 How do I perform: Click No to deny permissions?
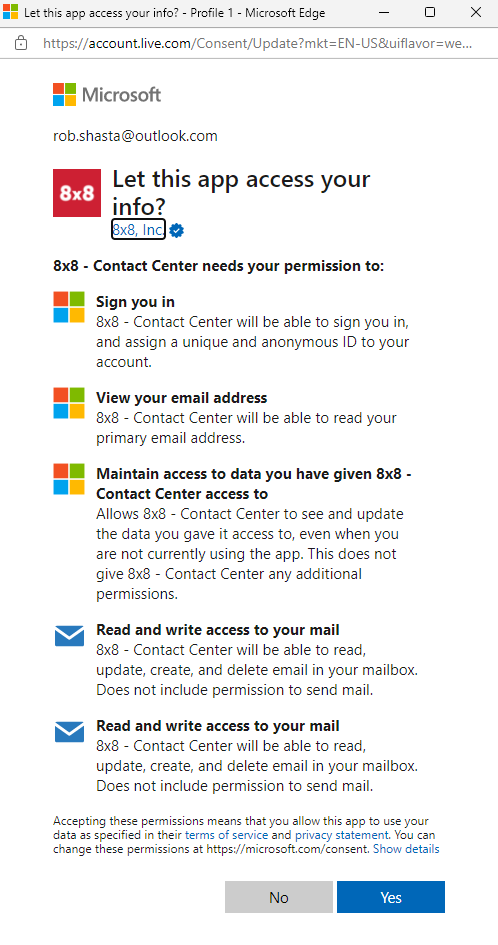pos(279,897)
